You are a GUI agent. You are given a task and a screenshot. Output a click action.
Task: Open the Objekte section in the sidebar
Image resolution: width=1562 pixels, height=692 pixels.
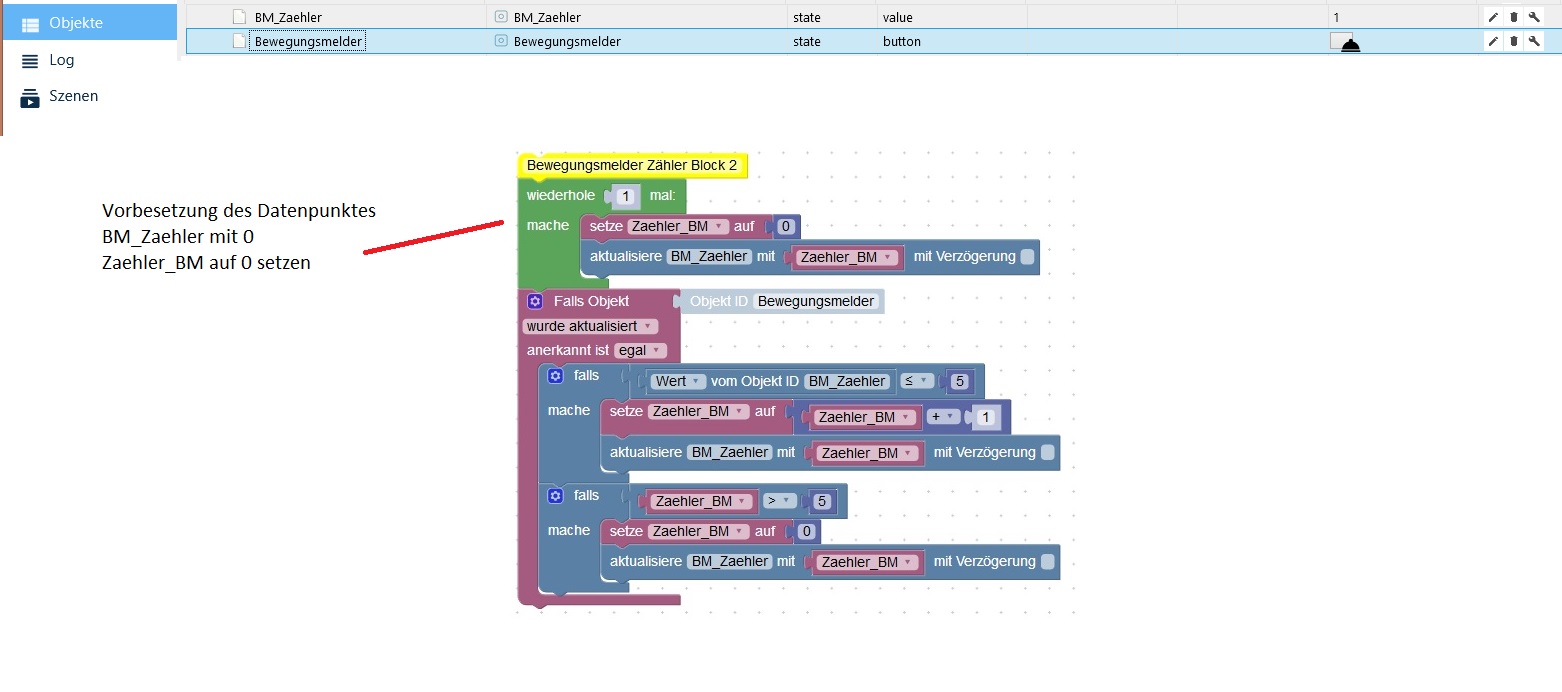90,23
